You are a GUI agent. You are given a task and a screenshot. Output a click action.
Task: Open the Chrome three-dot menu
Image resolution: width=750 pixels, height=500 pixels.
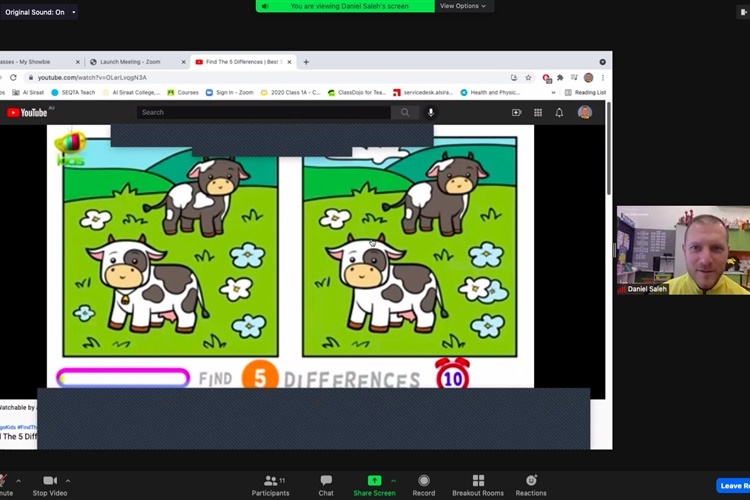coord(603,78)
